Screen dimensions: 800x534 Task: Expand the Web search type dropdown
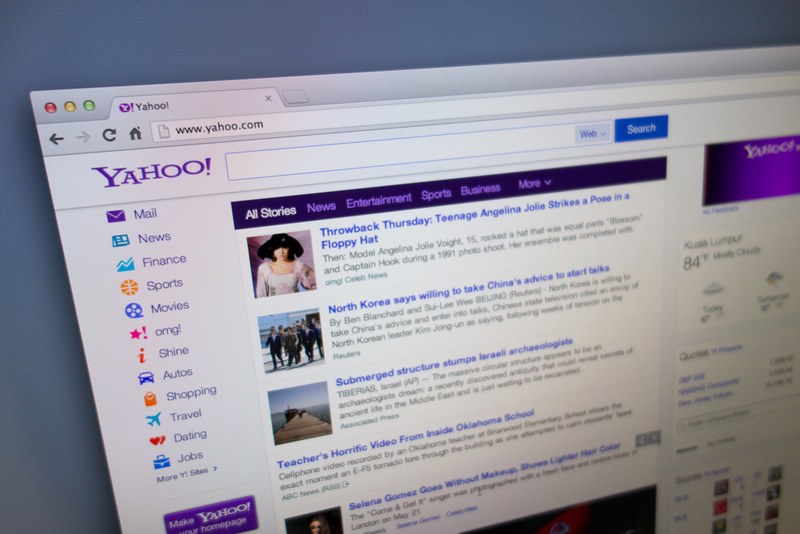point(592,133)
